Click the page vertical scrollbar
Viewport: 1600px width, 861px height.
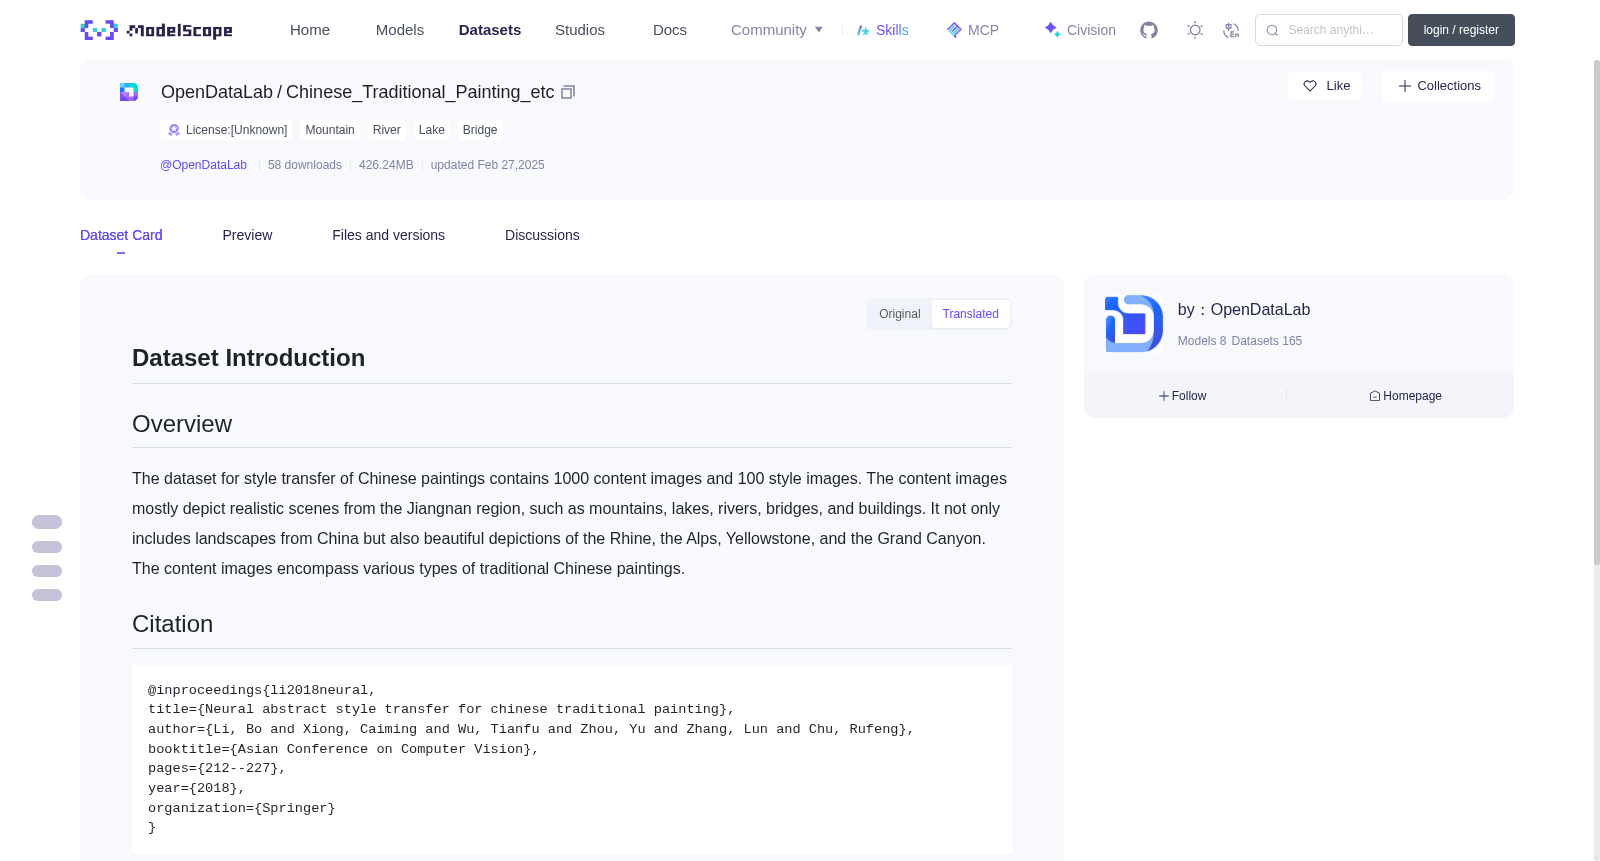pyautogui.click(x=1596, y=310)
